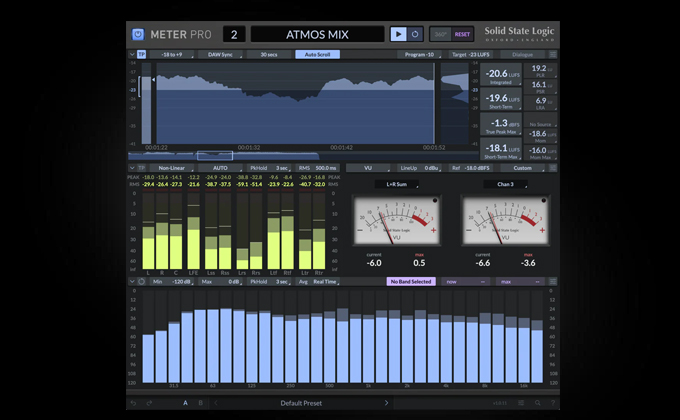Click the Ltf channel meter bar
The height and width of the screenshot is (420, 680).
coord(274,231)
